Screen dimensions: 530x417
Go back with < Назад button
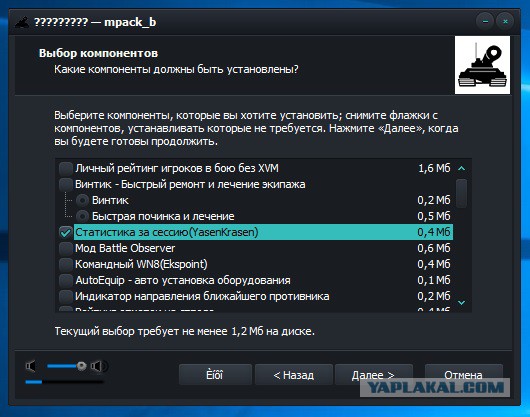click(x=294, y=375)
